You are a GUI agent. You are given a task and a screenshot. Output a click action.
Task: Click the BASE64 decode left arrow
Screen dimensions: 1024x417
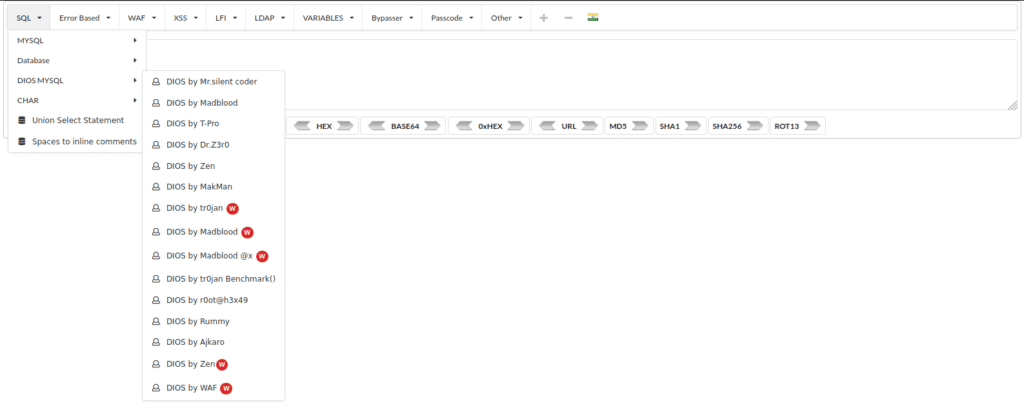[x=377, y=127]
